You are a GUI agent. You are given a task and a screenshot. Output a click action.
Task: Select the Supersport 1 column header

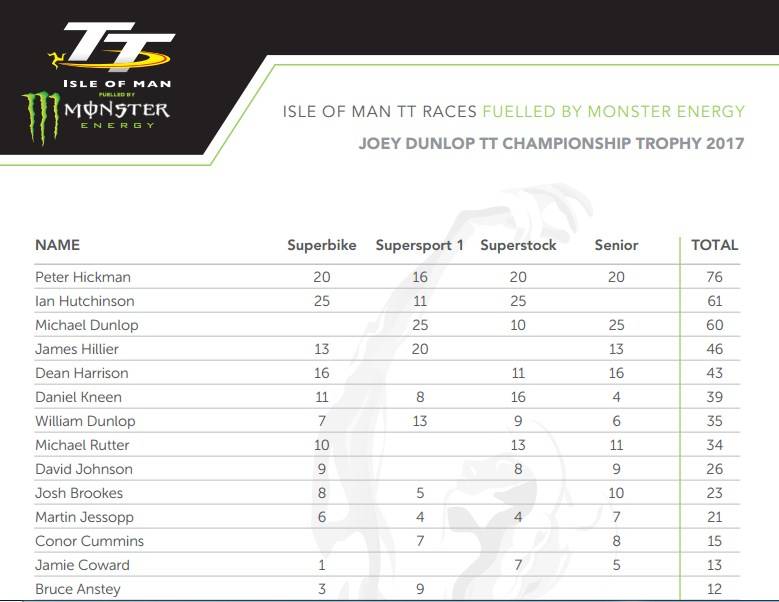419,245
